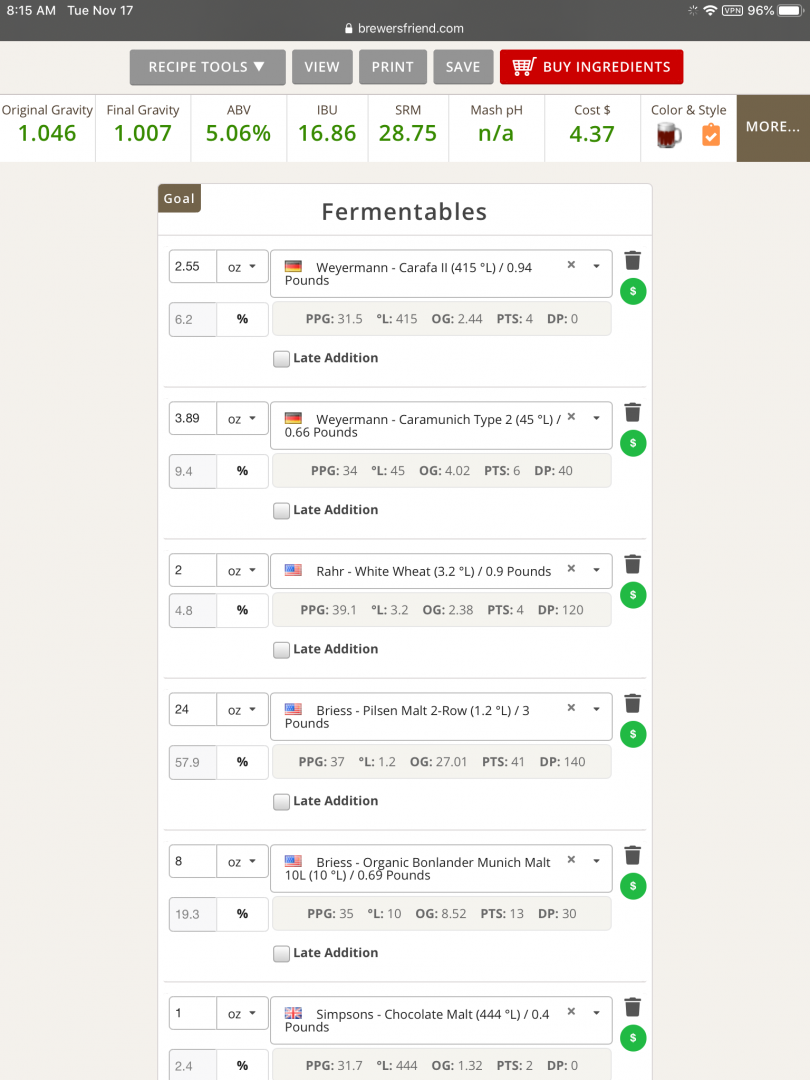Expand the Briess Pilsen Malt fermentable dropdown
This screenshot has width=810, height=1080.
coord(596,709)
